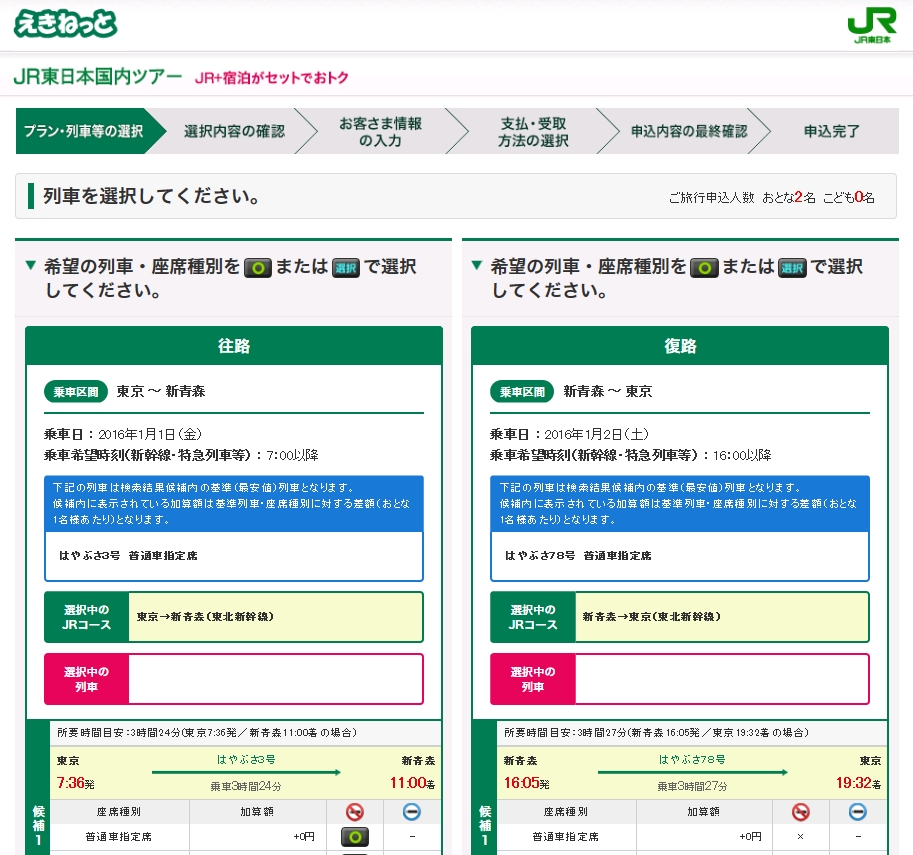The image size is (913, 855).
Task: Click the outbound 選択中の列車 empty field
Action: [x=275, y=679]
